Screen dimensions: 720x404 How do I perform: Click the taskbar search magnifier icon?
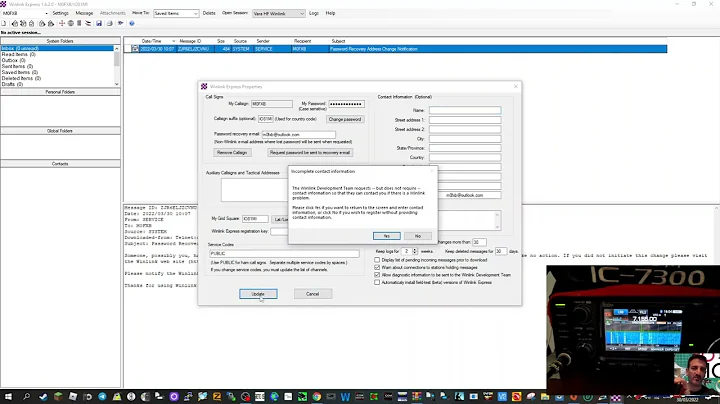tap(26, 397)
